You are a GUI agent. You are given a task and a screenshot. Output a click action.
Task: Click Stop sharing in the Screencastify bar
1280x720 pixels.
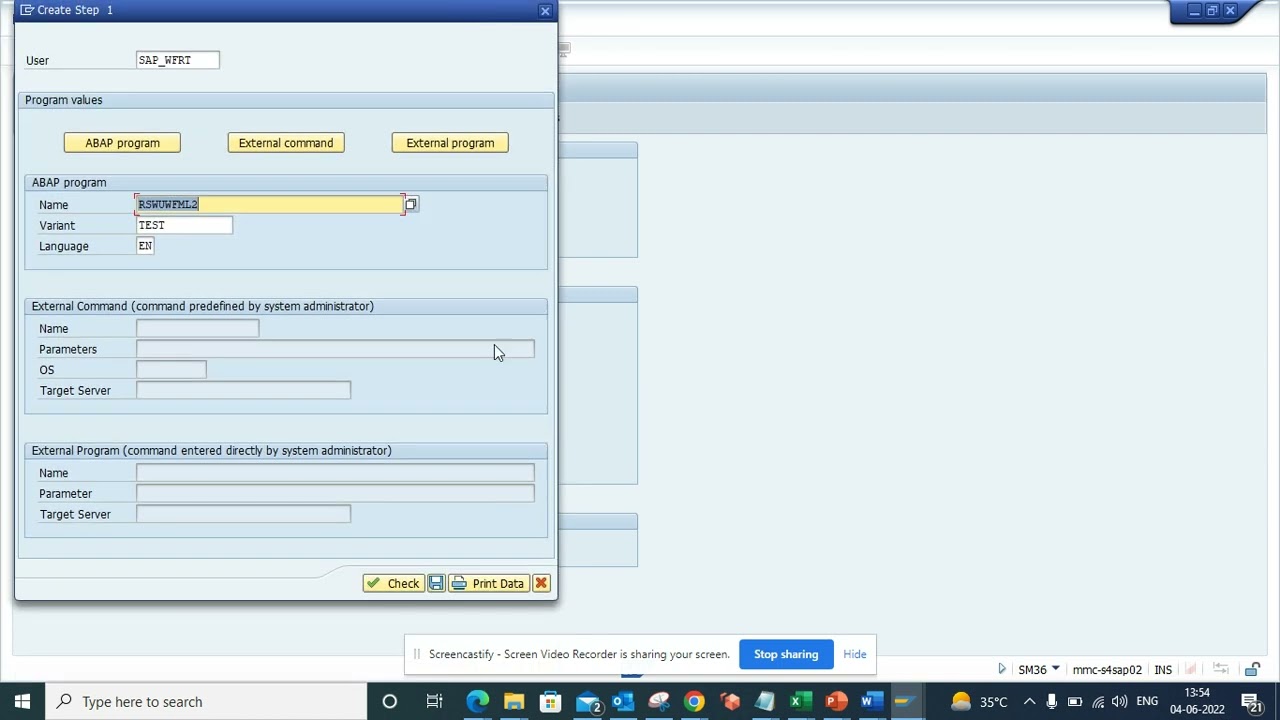click(x=786, y=654)
